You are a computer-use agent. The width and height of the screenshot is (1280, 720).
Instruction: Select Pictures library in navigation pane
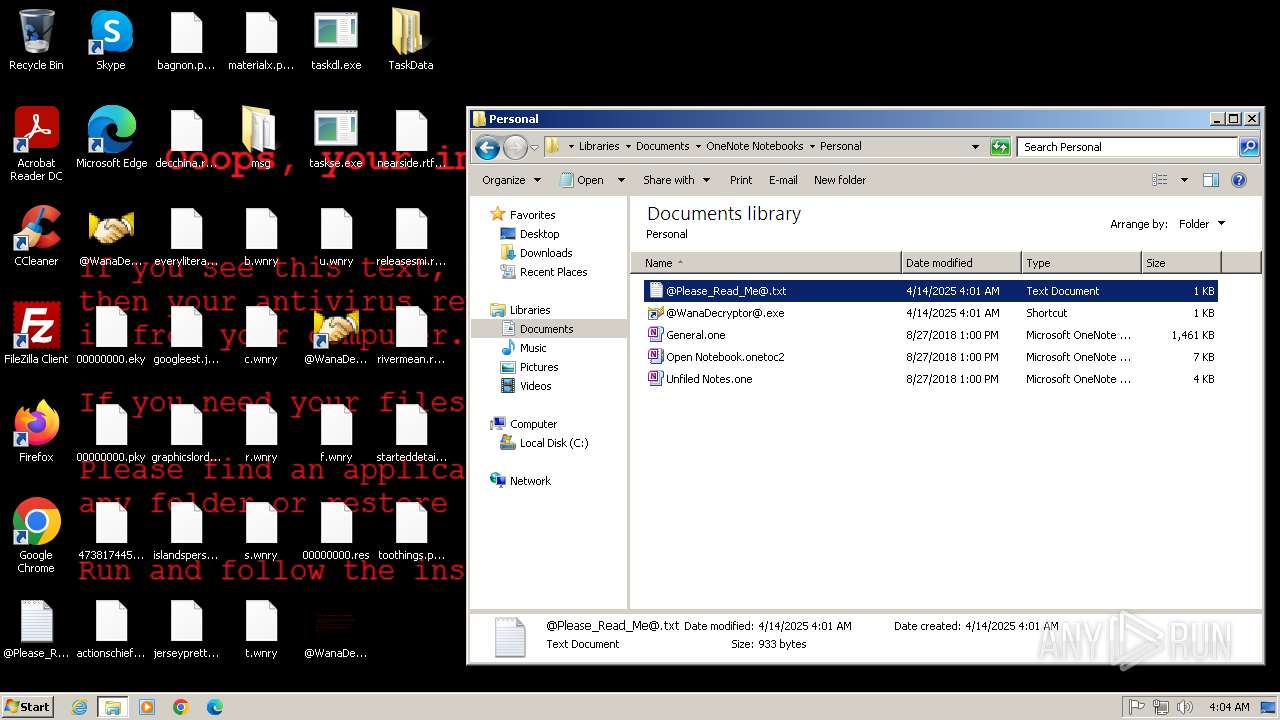click(x=539, y=367)
